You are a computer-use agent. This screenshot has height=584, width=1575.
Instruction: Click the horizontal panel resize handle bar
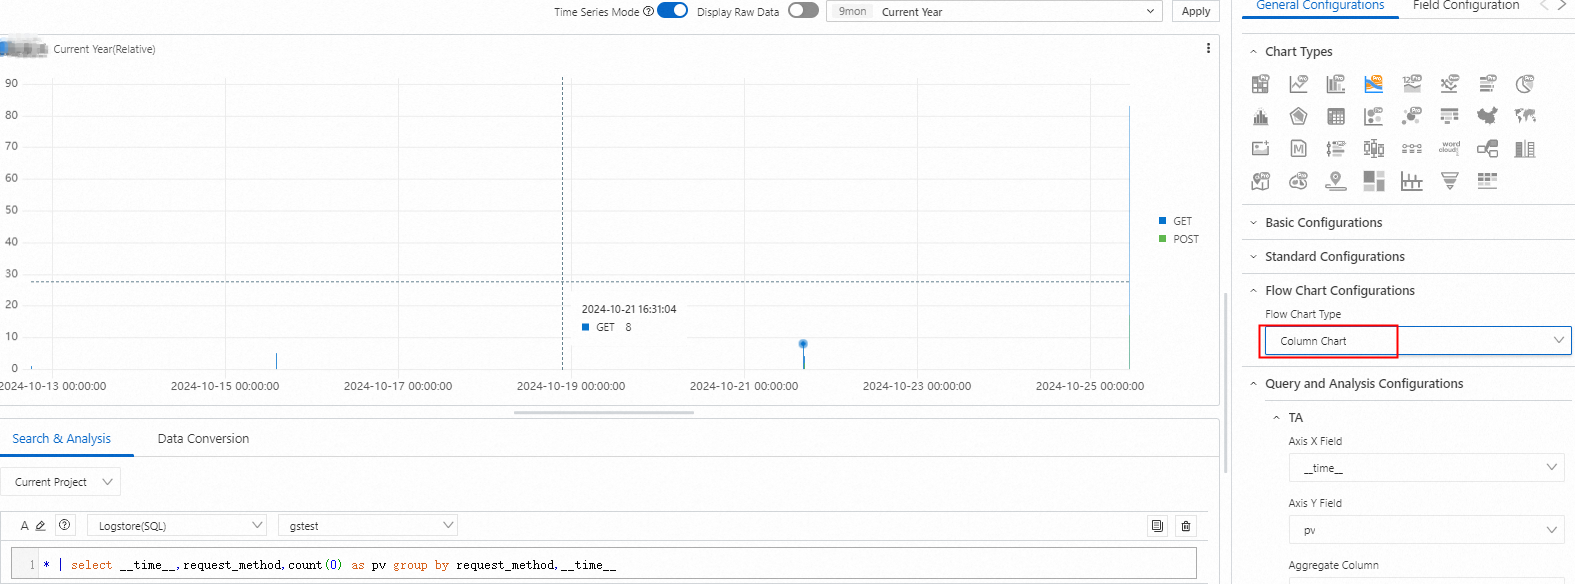pos(604,412)
